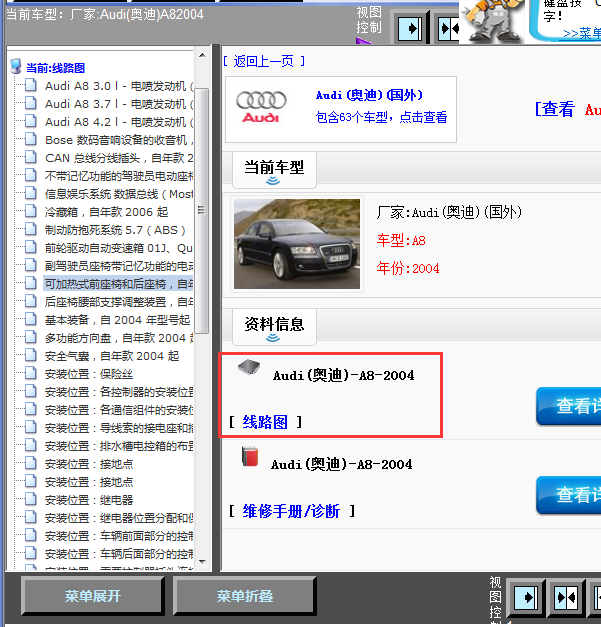
Task: Click 查看 button in 线路图 row
Action: click(569, 406)
